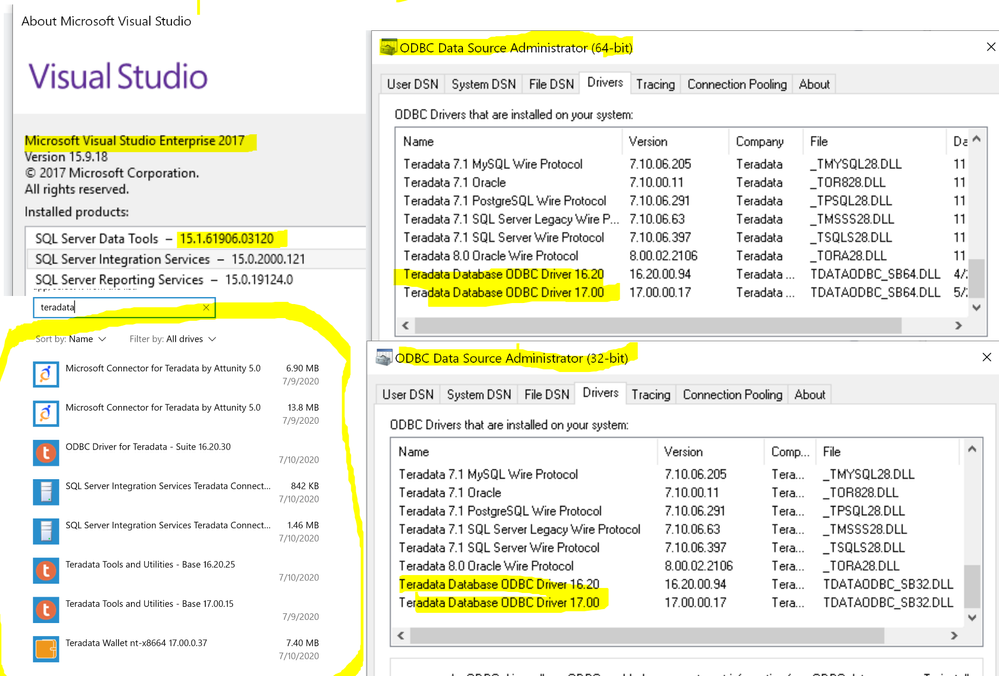Select Teradata Database ODBC Driver 17.00 in 64-bit list
This screenshot has height=676, width=999.
(x=504, y=293)
